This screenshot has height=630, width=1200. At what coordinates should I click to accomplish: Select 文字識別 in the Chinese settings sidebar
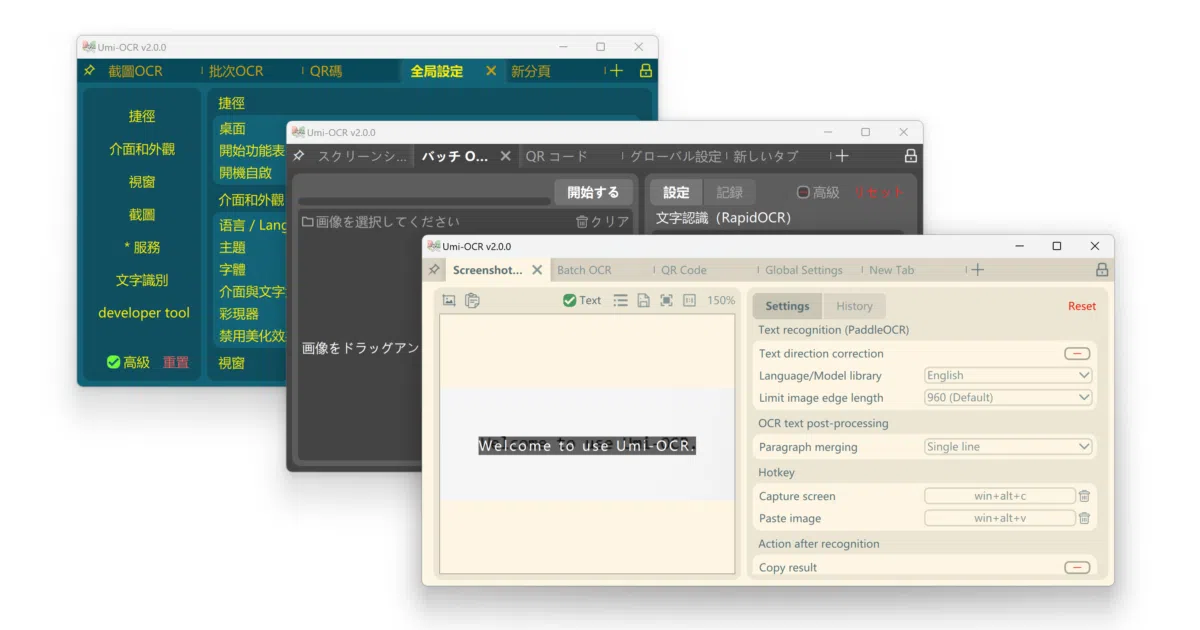(x=142, y=280)
